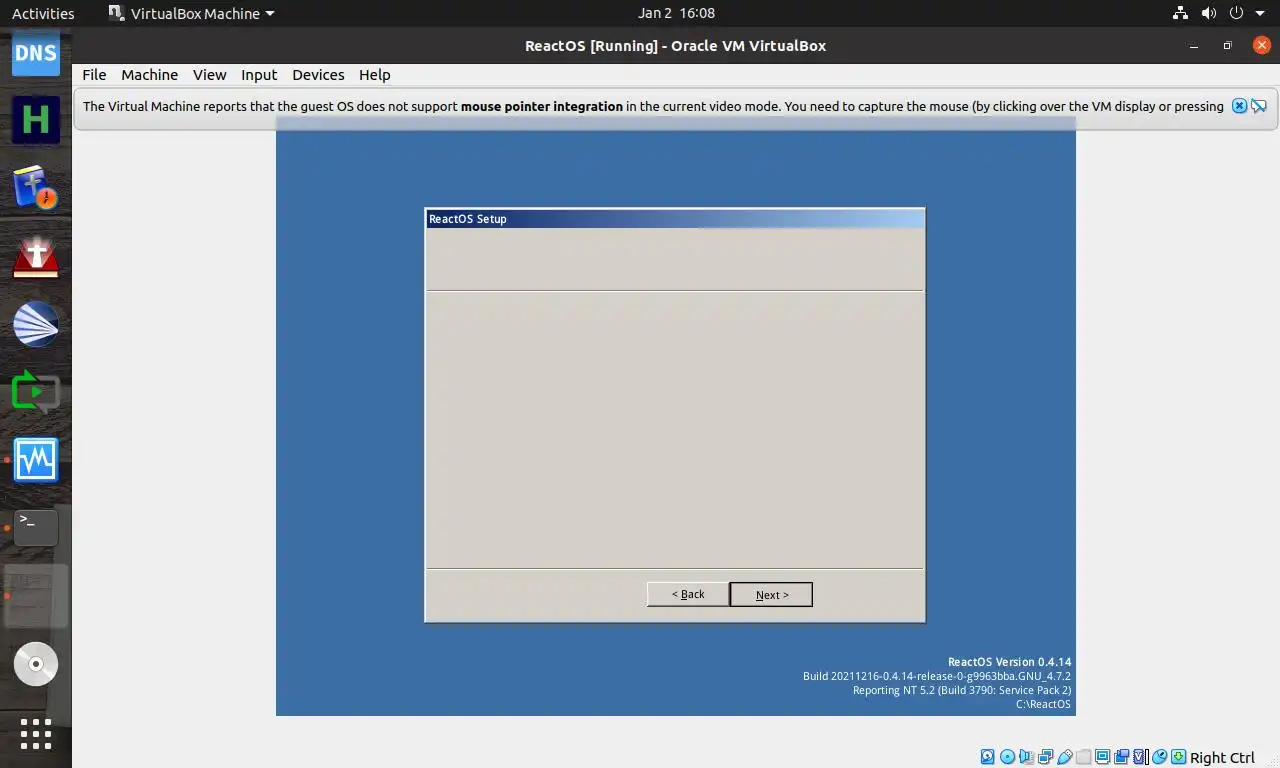The image size is (1280, 768).
Task: Launch the blue striped globe app
Action: (x=36, y=325)
